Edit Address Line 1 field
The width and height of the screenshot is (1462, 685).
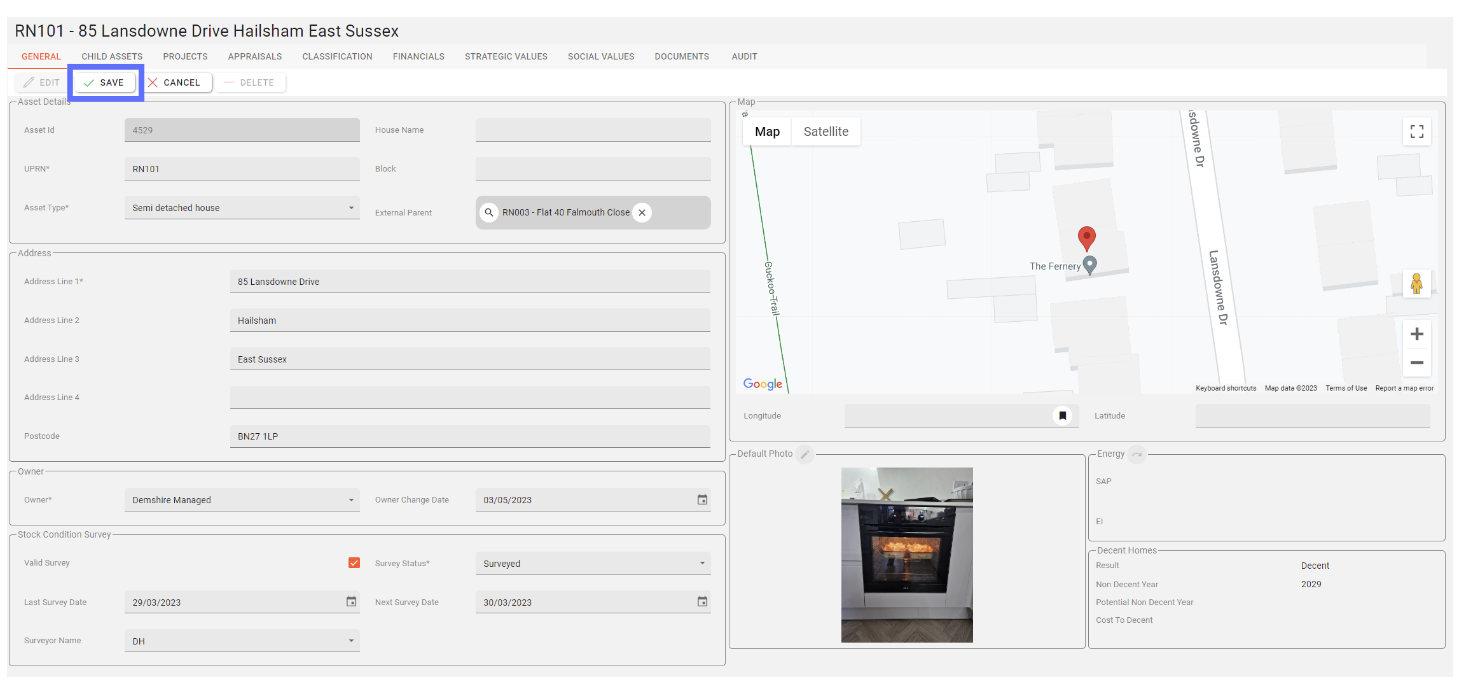(470, 282)
